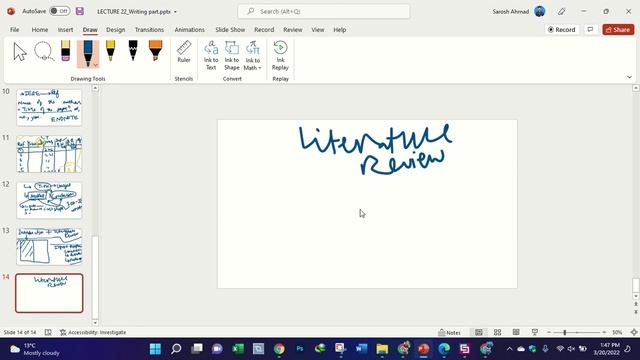This screenshot has height=360, width=640.
Task: Select the black galaxy pen
Action: point(133,51)
